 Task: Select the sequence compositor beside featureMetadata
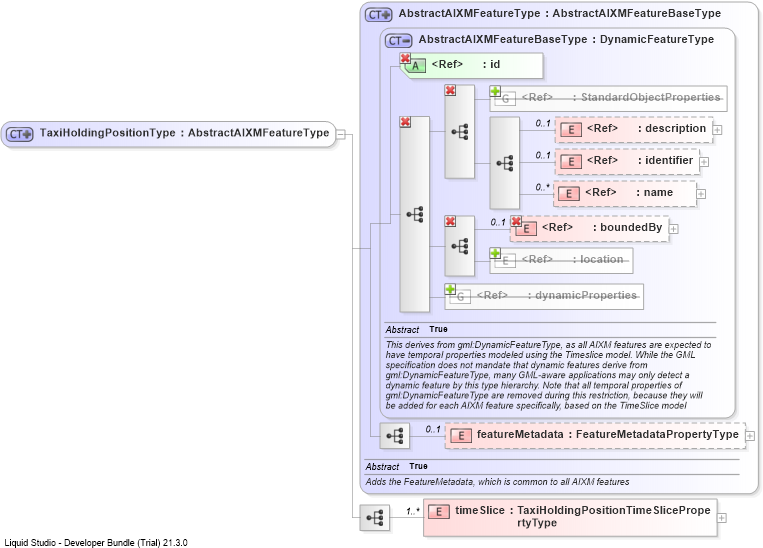(395, 436)
